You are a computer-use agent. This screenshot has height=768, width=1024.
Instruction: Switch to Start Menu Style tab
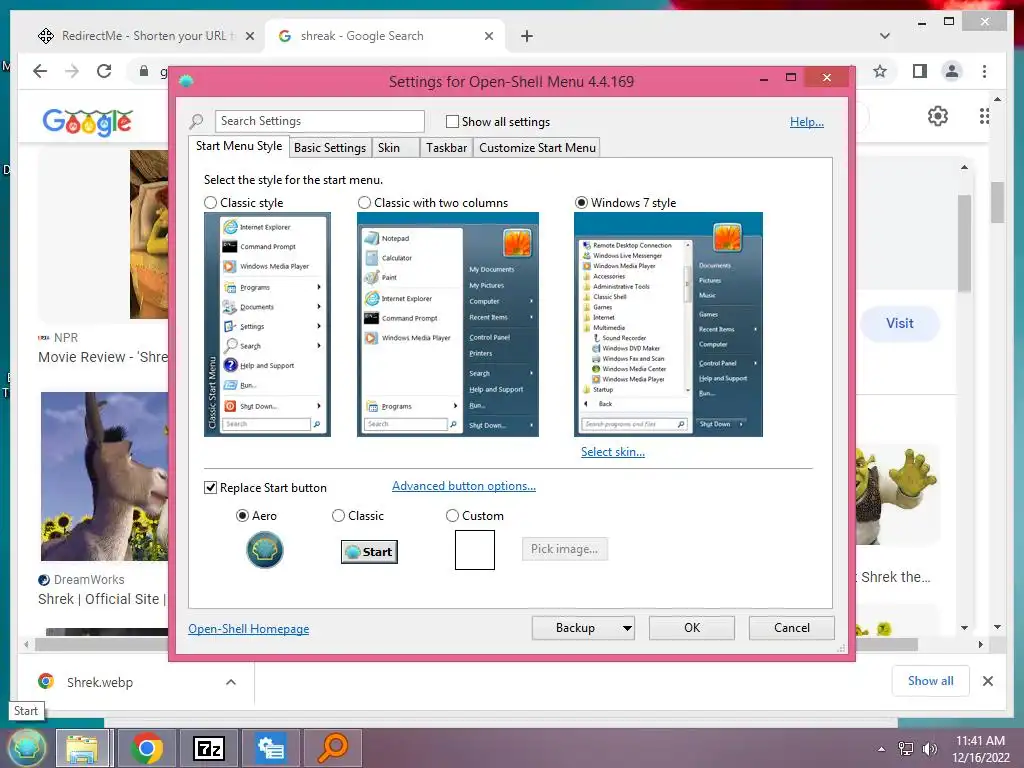pos(239,146)
